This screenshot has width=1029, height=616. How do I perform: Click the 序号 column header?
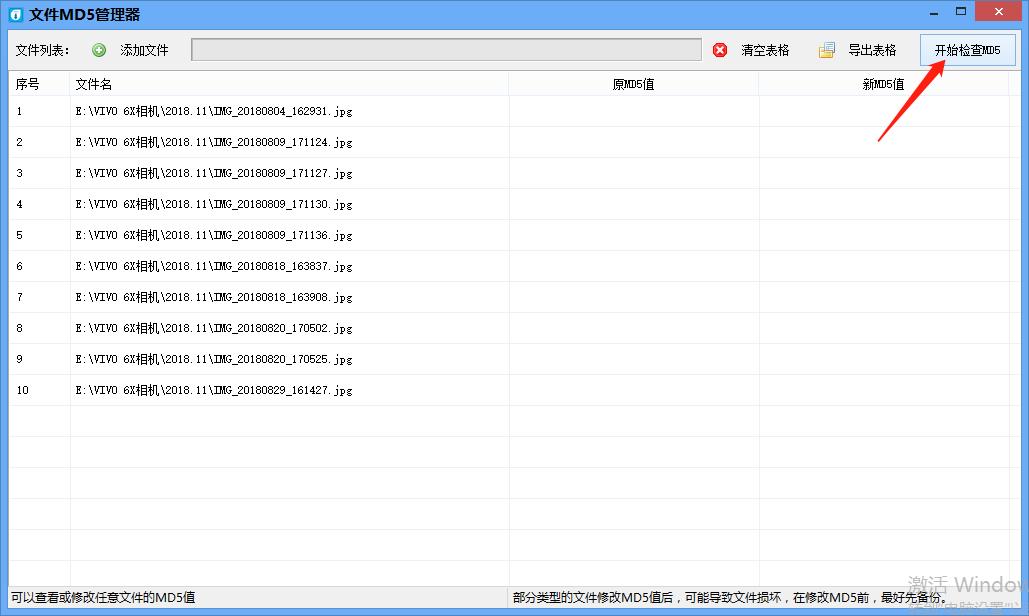(x=39, y=84)
